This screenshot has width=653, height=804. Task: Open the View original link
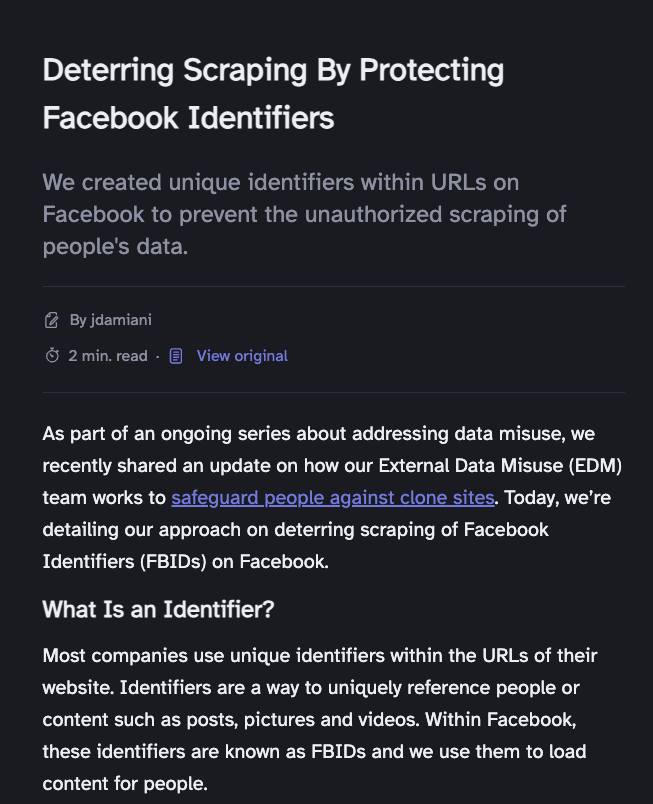tap(242, 356)
